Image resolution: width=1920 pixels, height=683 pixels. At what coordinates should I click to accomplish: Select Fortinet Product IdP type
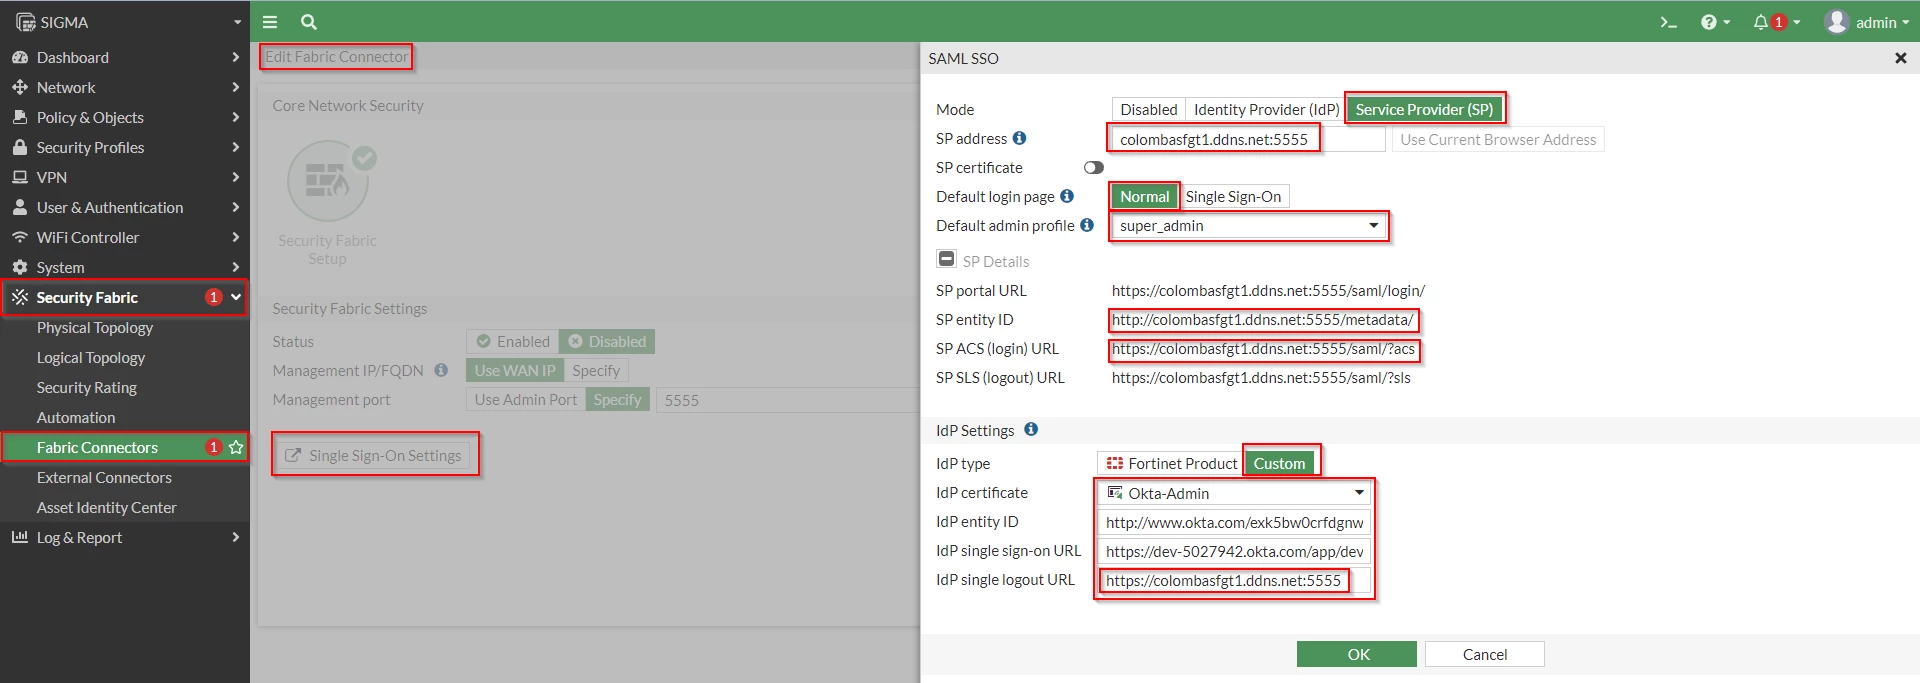tap(1171, 463)
